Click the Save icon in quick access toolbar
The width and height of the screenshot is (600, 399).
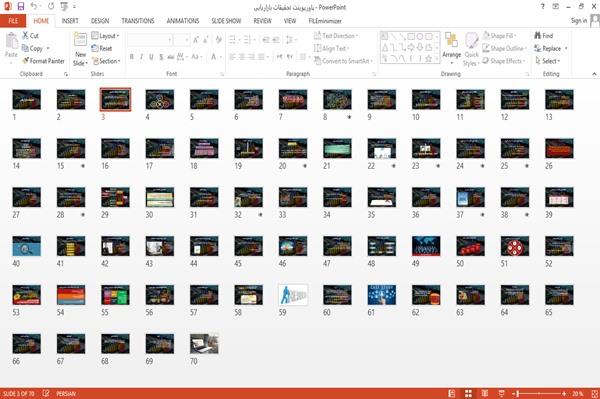(21, 6)
